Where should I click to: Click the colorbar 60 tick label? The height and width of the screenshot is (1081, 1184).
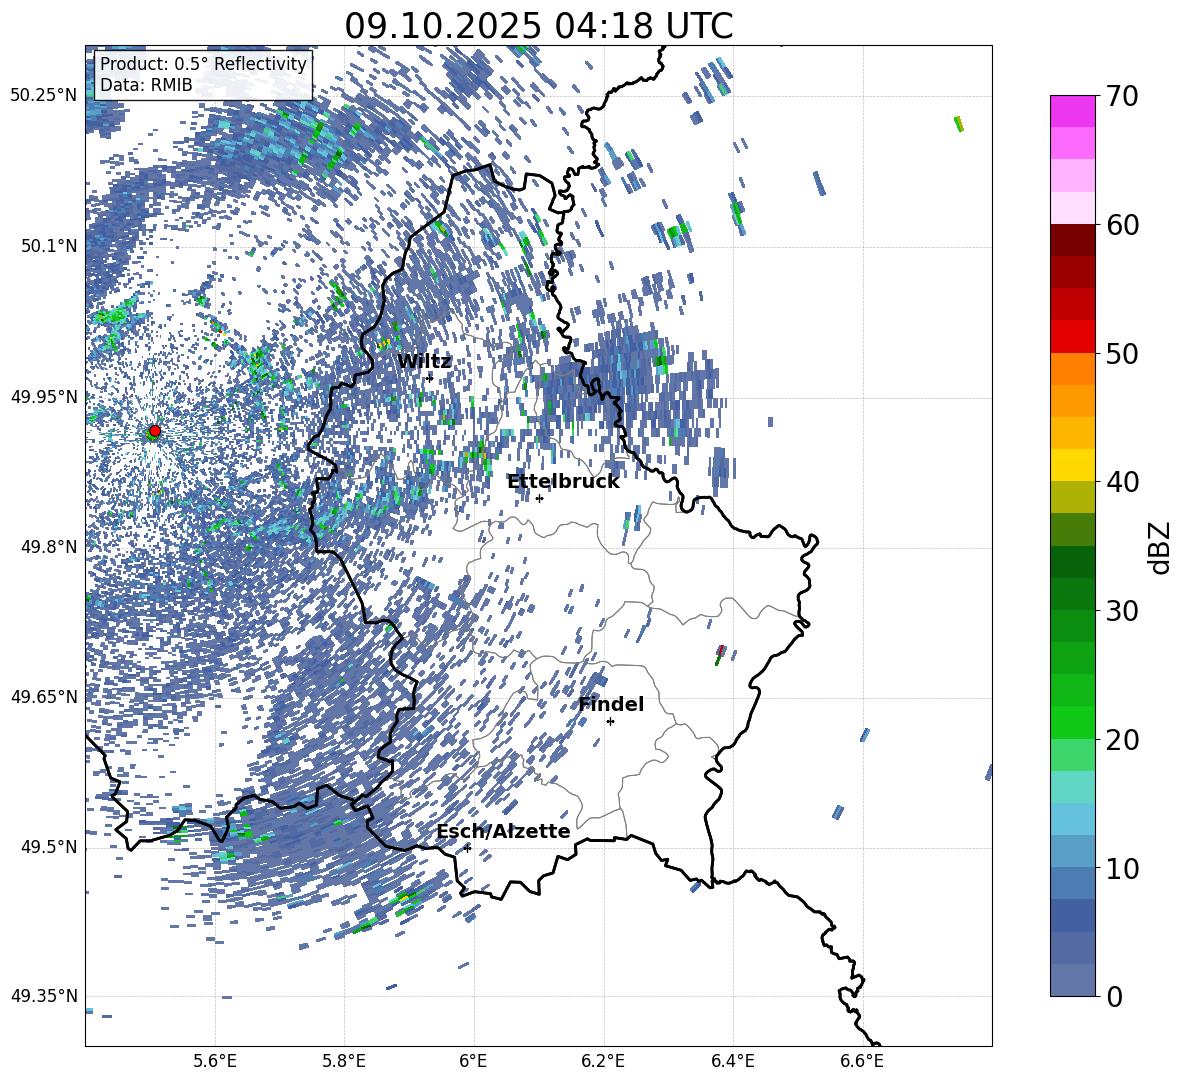point(1122,225)
